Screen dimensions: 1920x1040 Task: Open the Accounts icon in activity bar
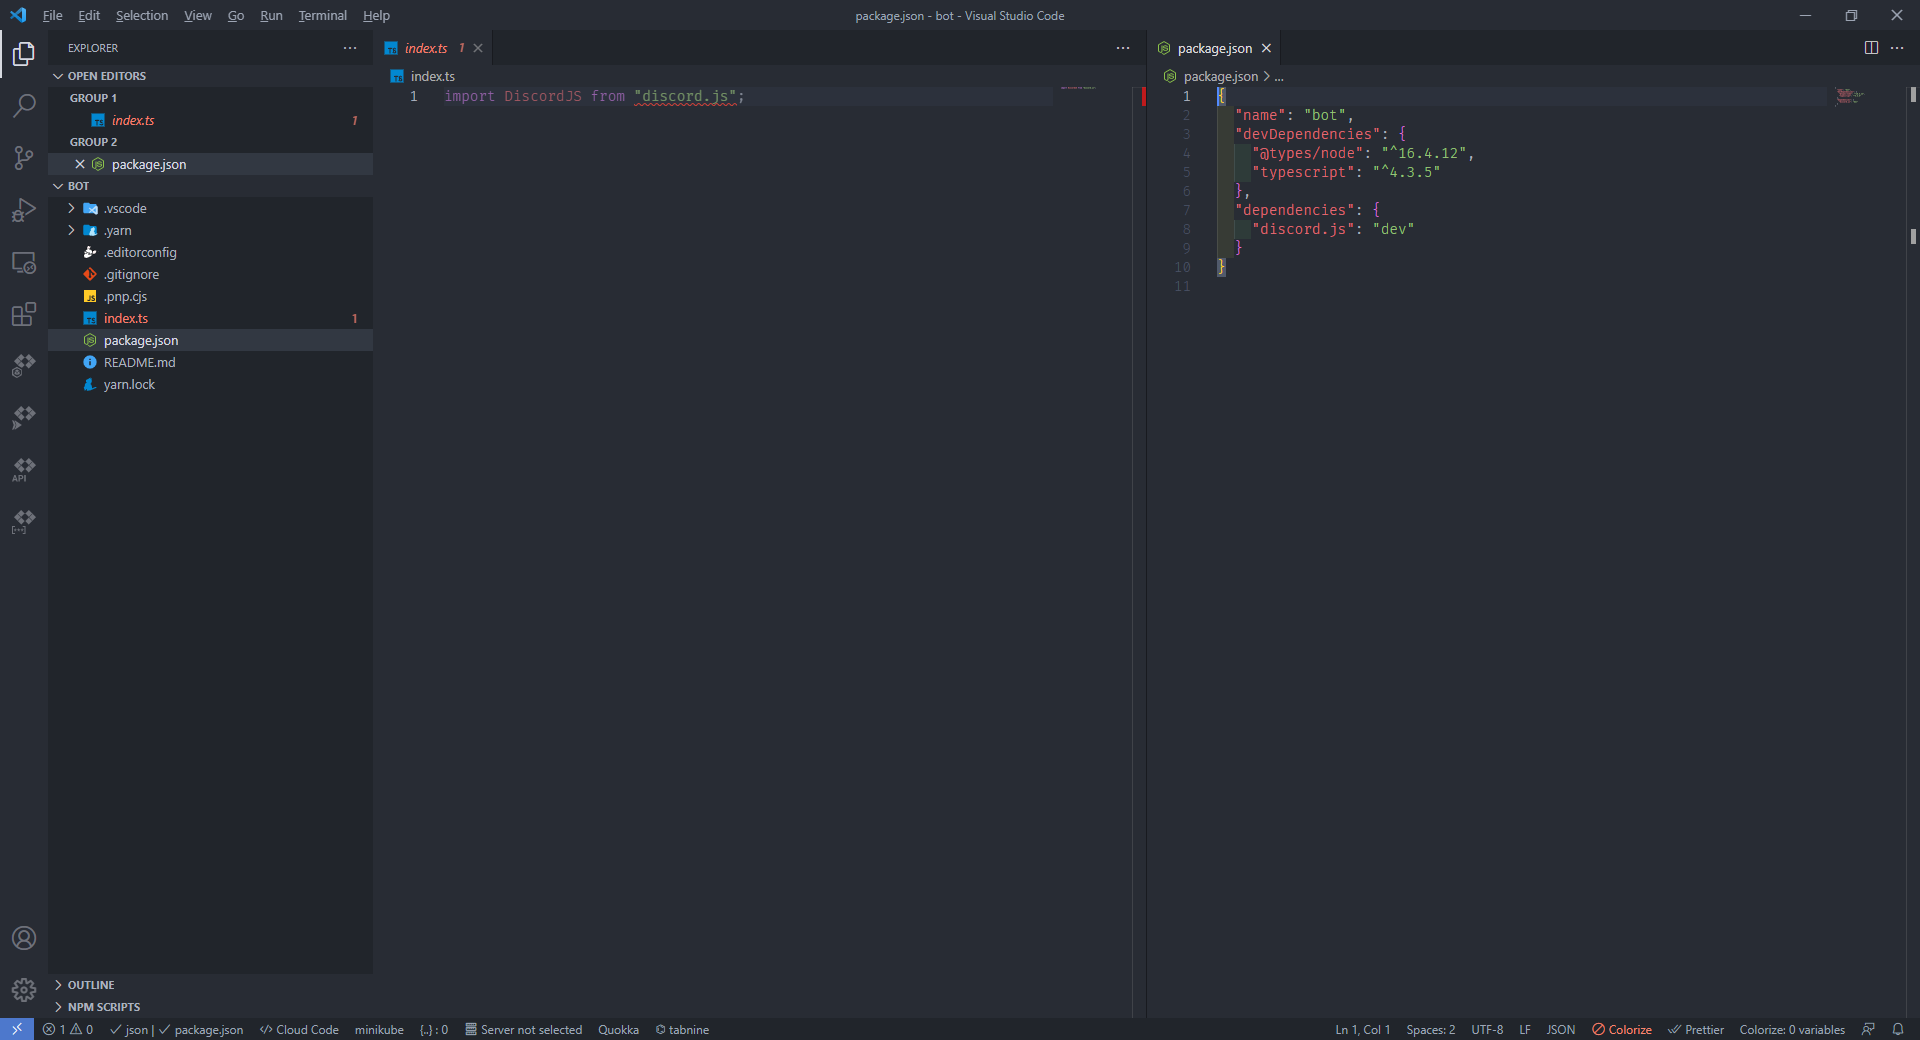[x=24, y=938]
